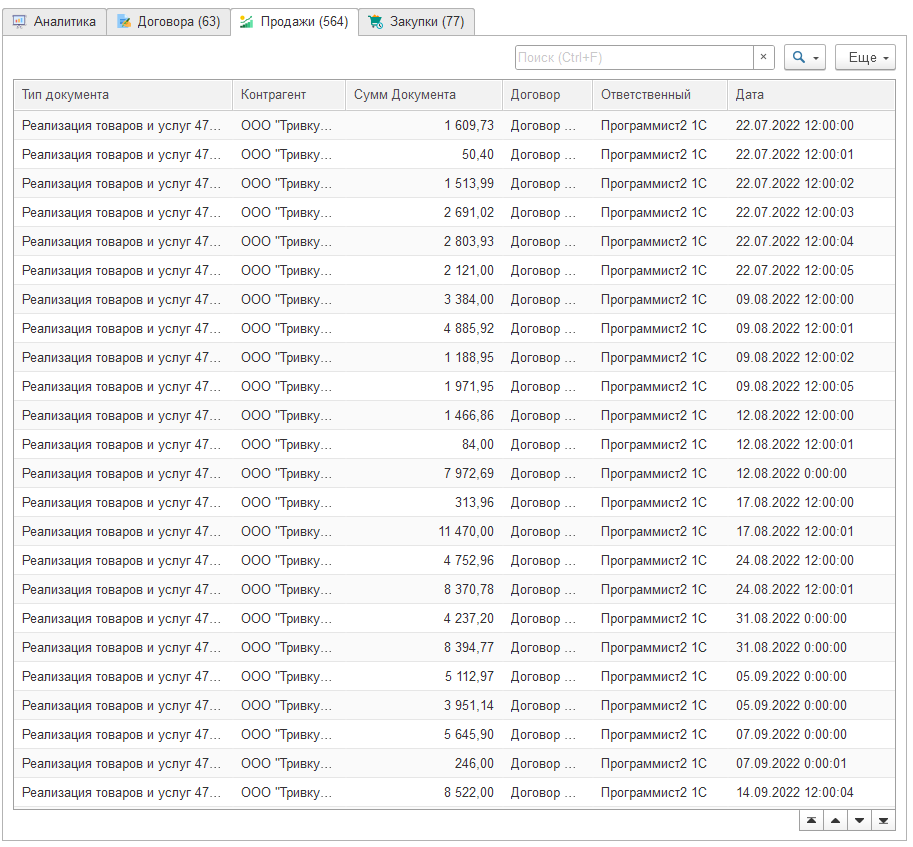Viewport: 913px width, 847px height.
Task: Select the row dated 22.07.2022 12:00:03
Action: click(x=453, y=213)
